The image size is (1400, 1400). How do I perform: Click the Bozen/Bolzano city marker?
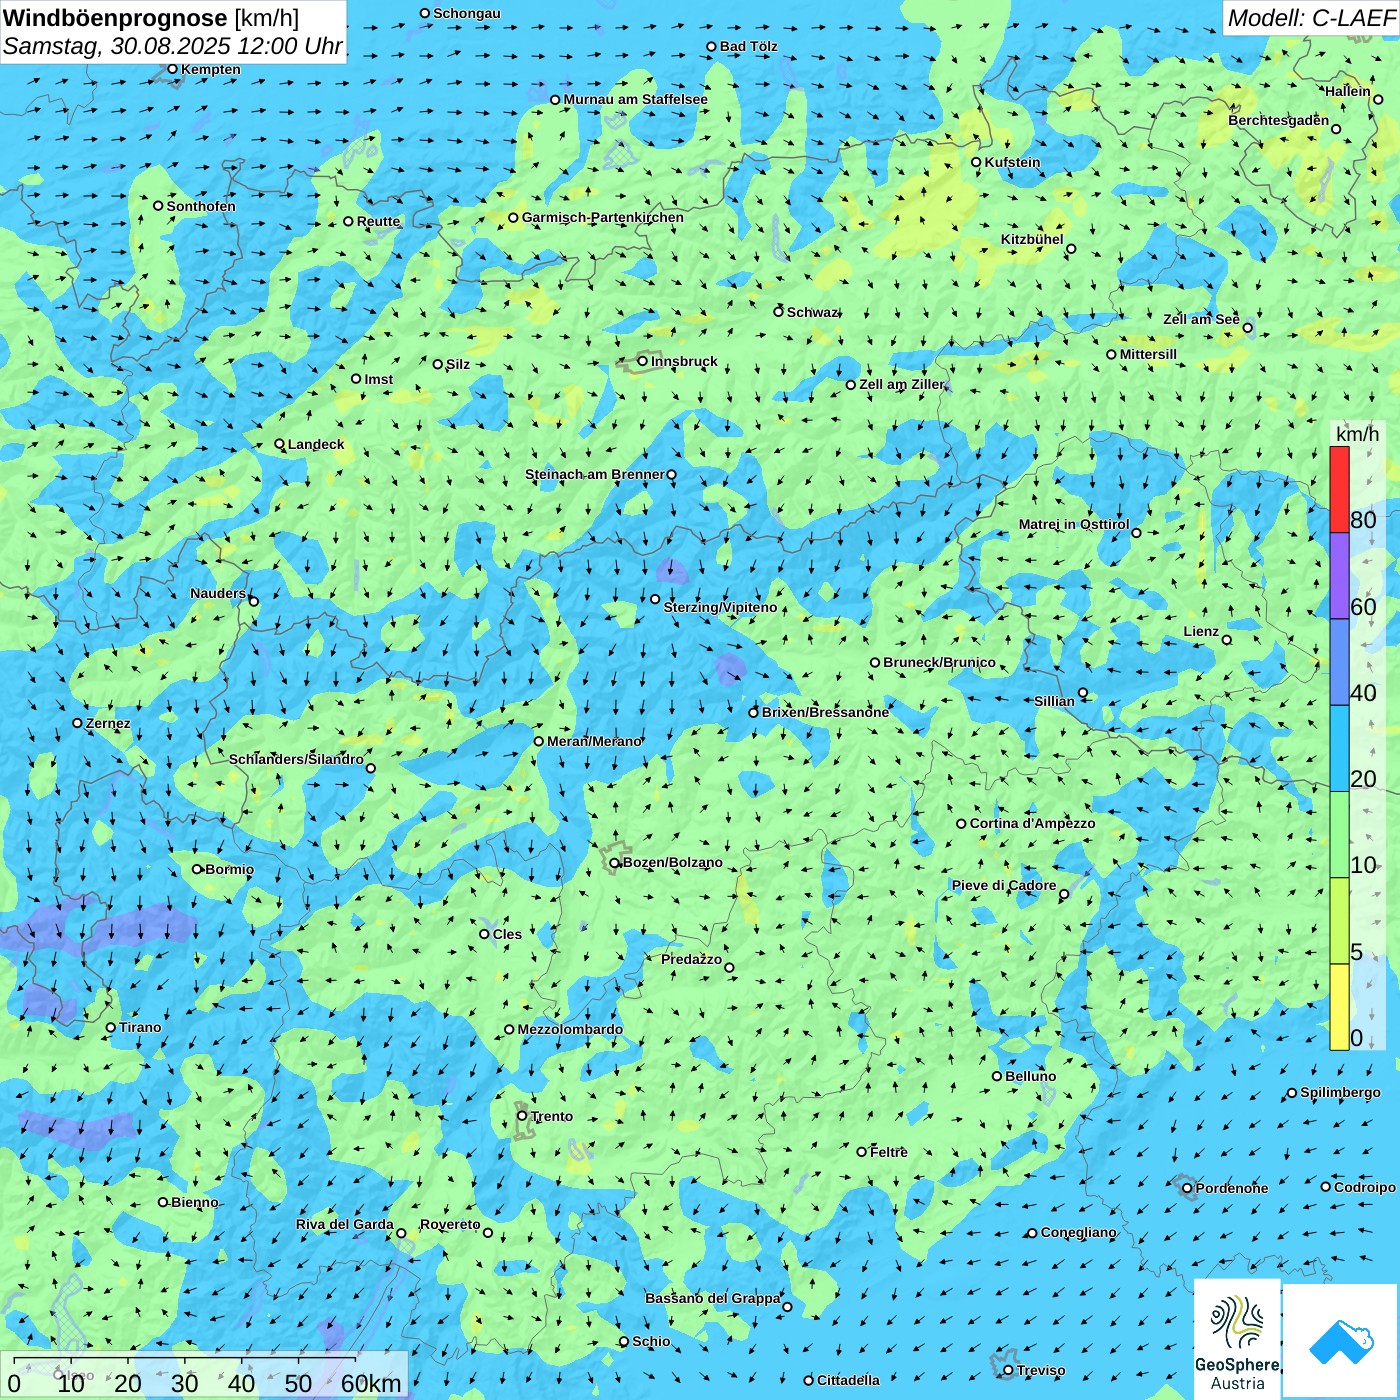[x=615, y=863]
